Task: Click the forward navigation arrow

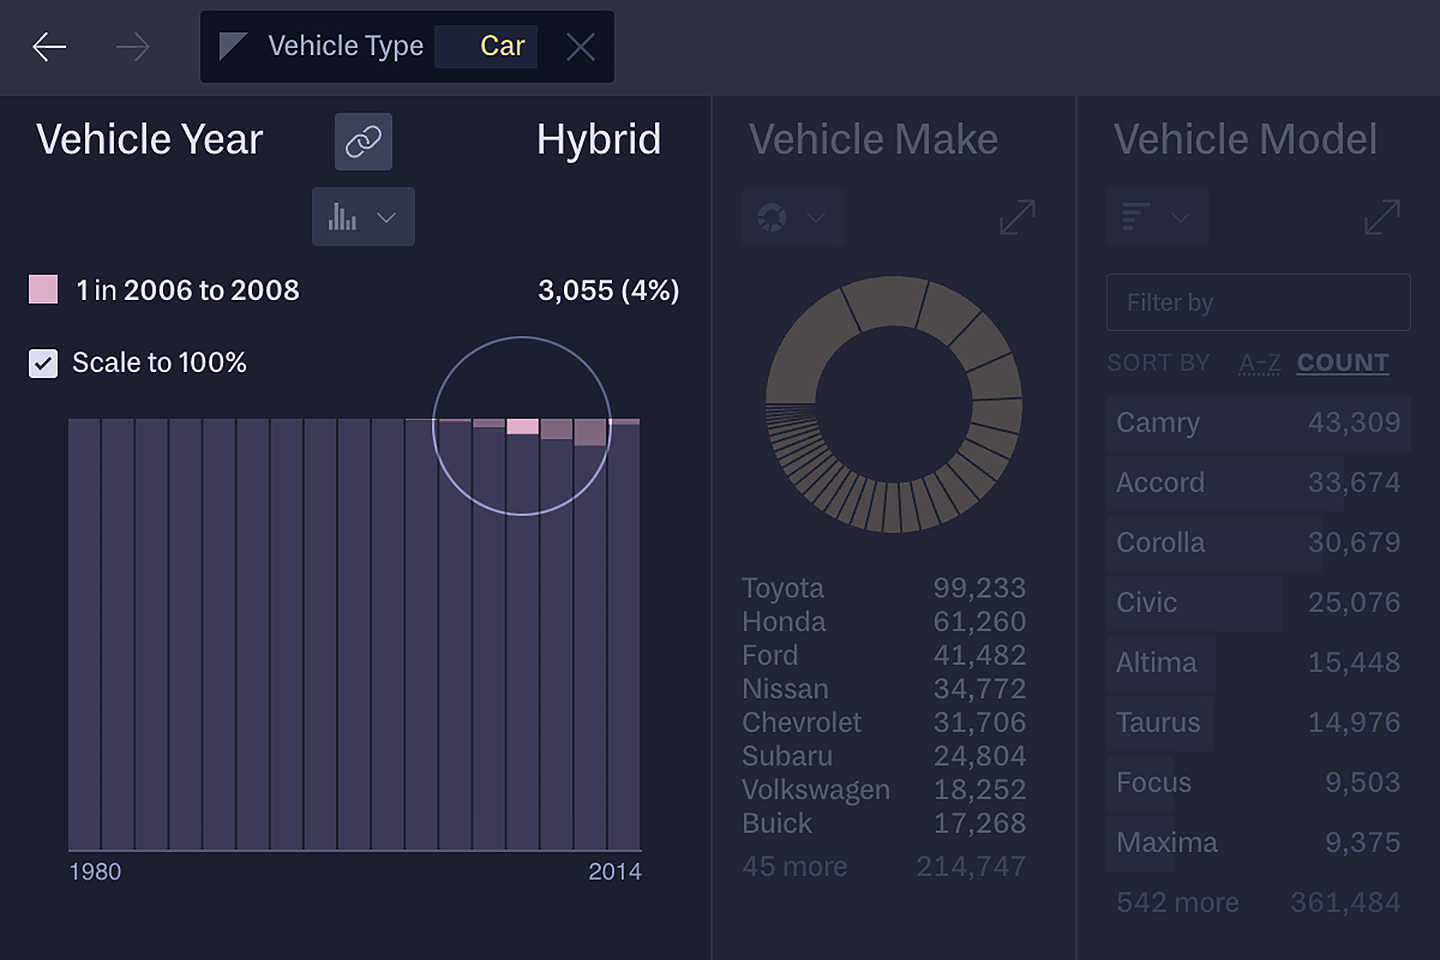Action: pos(132,46)
